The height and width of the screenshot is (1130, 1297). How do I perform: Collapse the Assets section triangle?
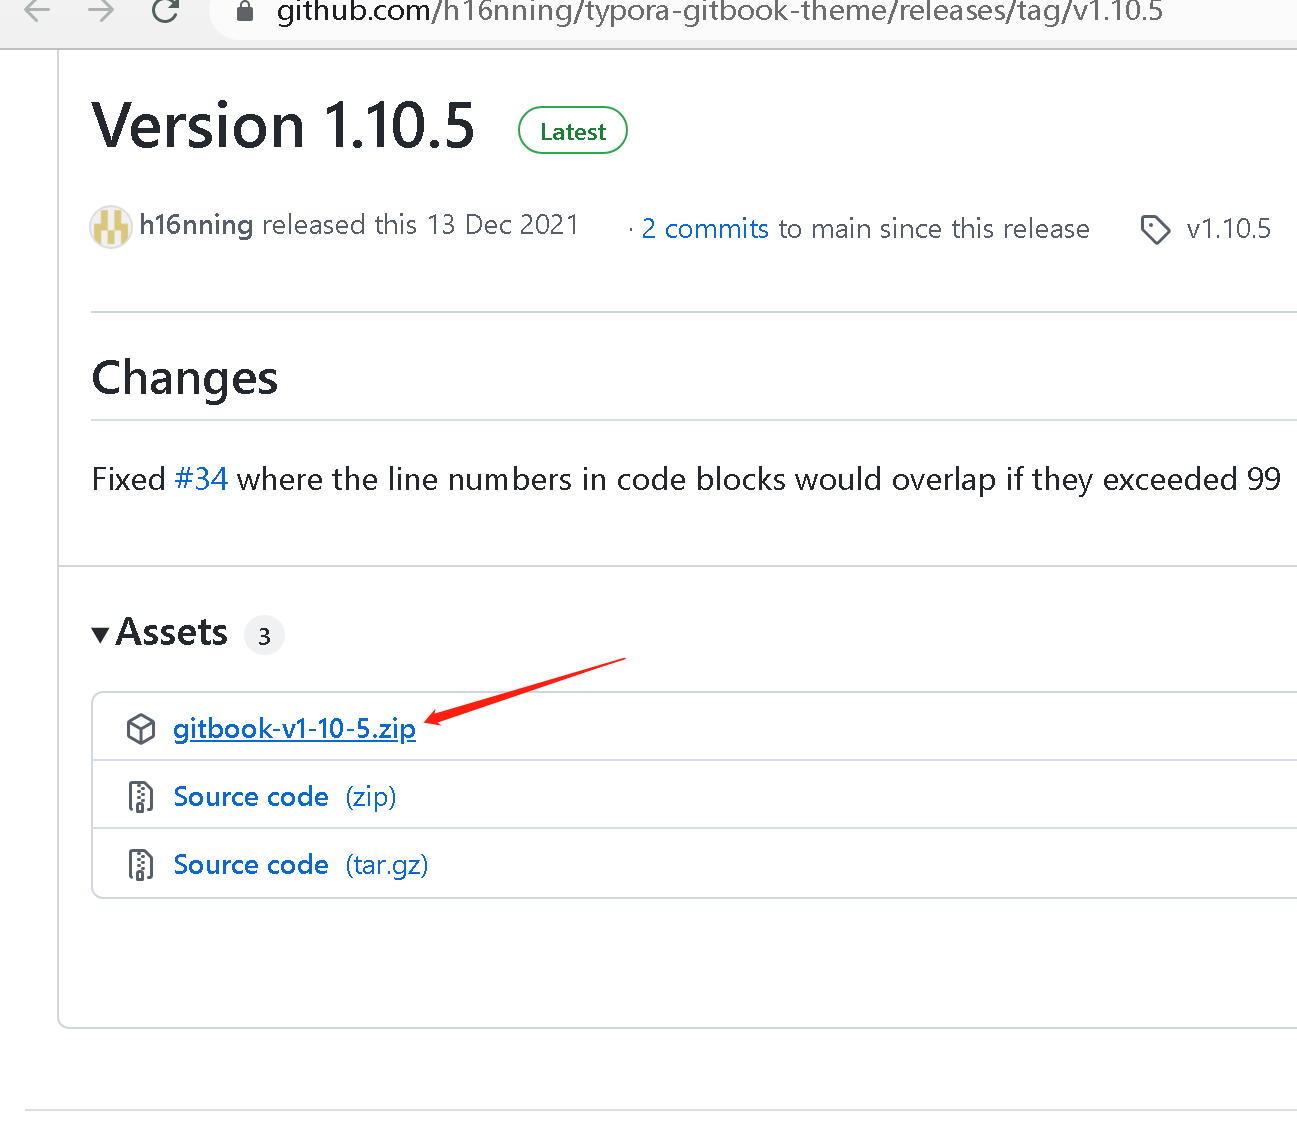pos(100,635)
